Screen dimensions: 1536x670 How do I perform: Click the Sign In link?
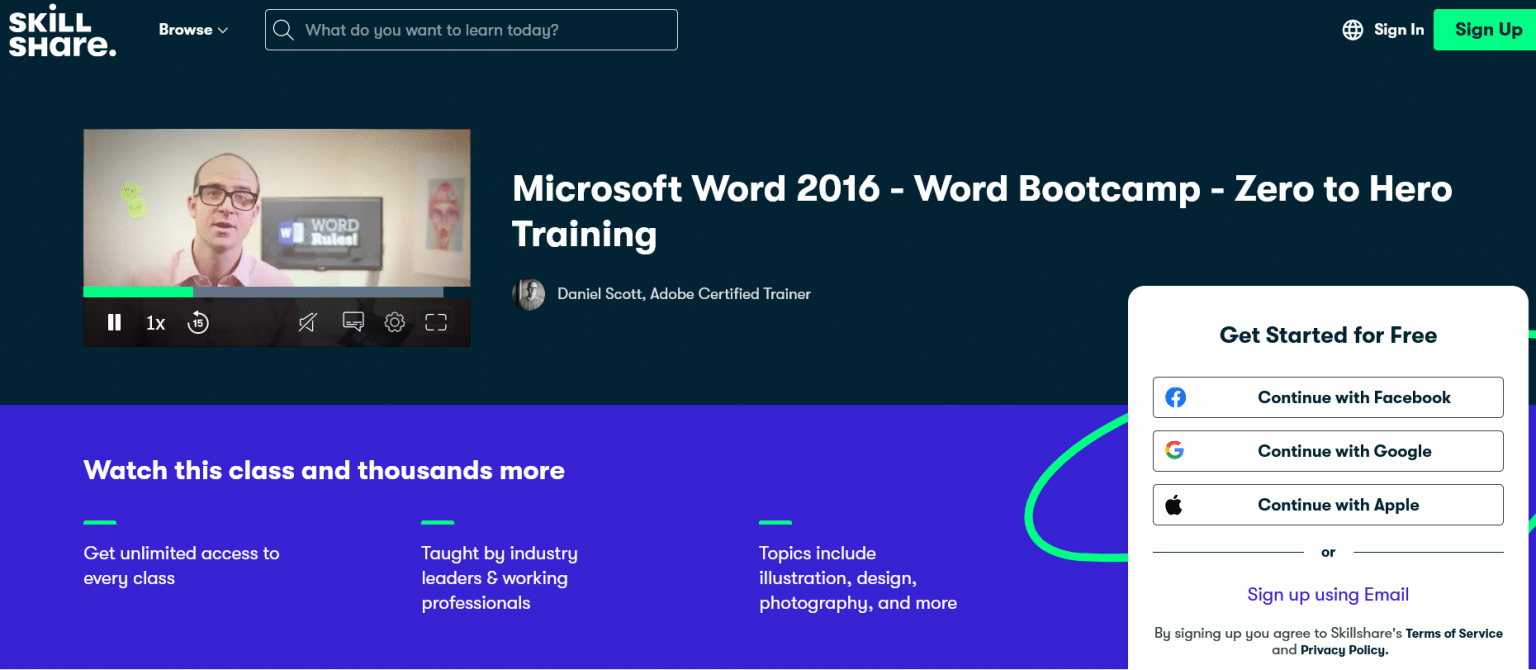pyautogui.click(x=1398, y=30)
